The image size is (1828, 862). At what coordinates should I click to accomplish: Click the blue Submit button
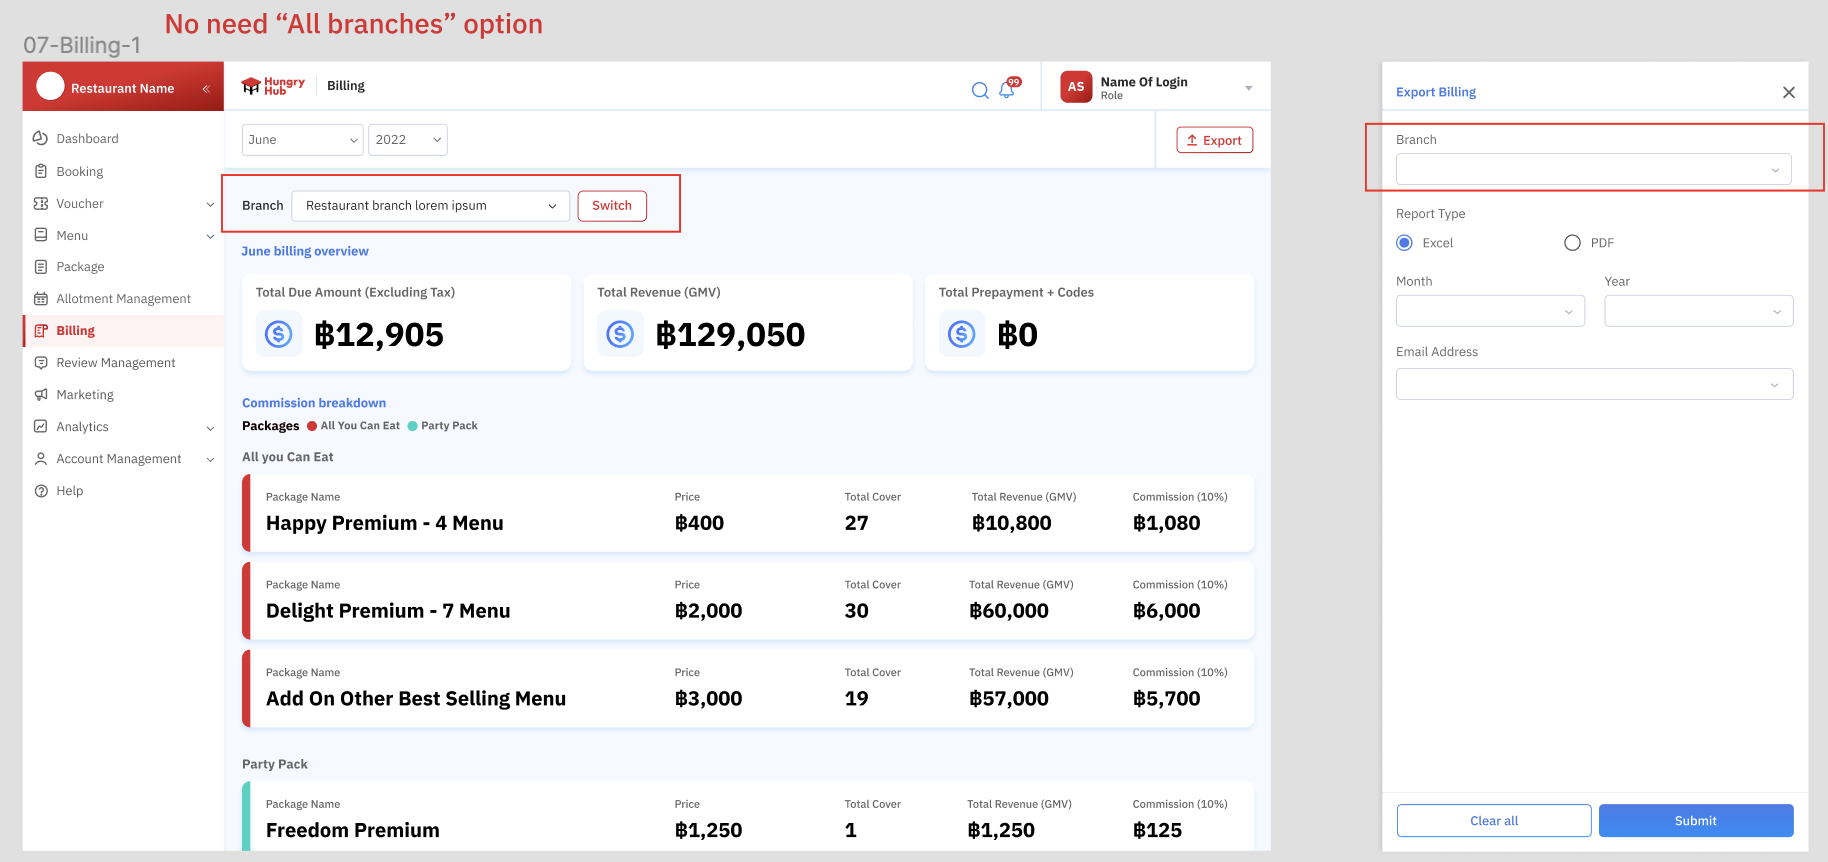pyautogui.click(x=1695, y=821)
